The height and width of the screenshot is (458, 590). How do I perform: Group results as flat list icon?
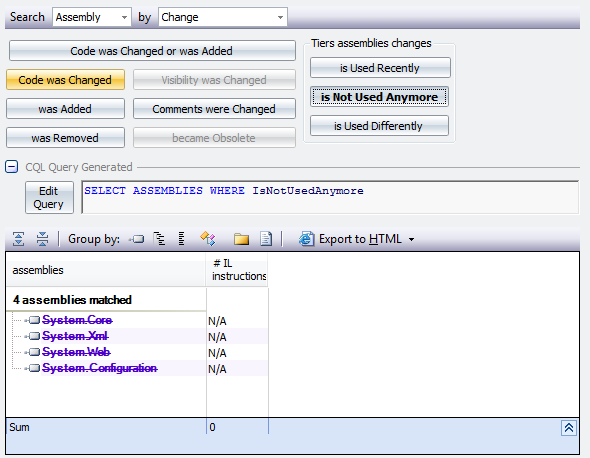[181, 239]
